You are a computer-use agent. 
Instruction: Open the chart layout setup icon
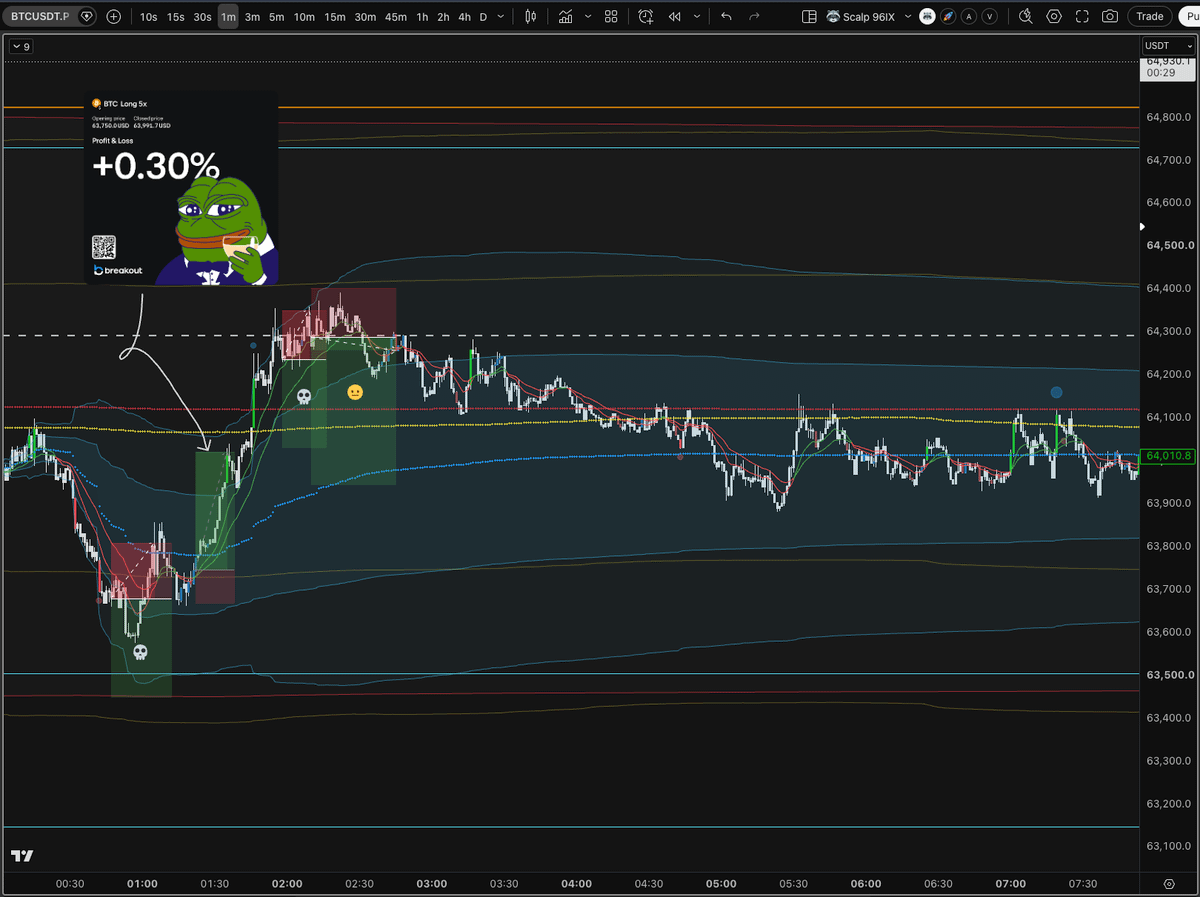[x=810, y=16]
